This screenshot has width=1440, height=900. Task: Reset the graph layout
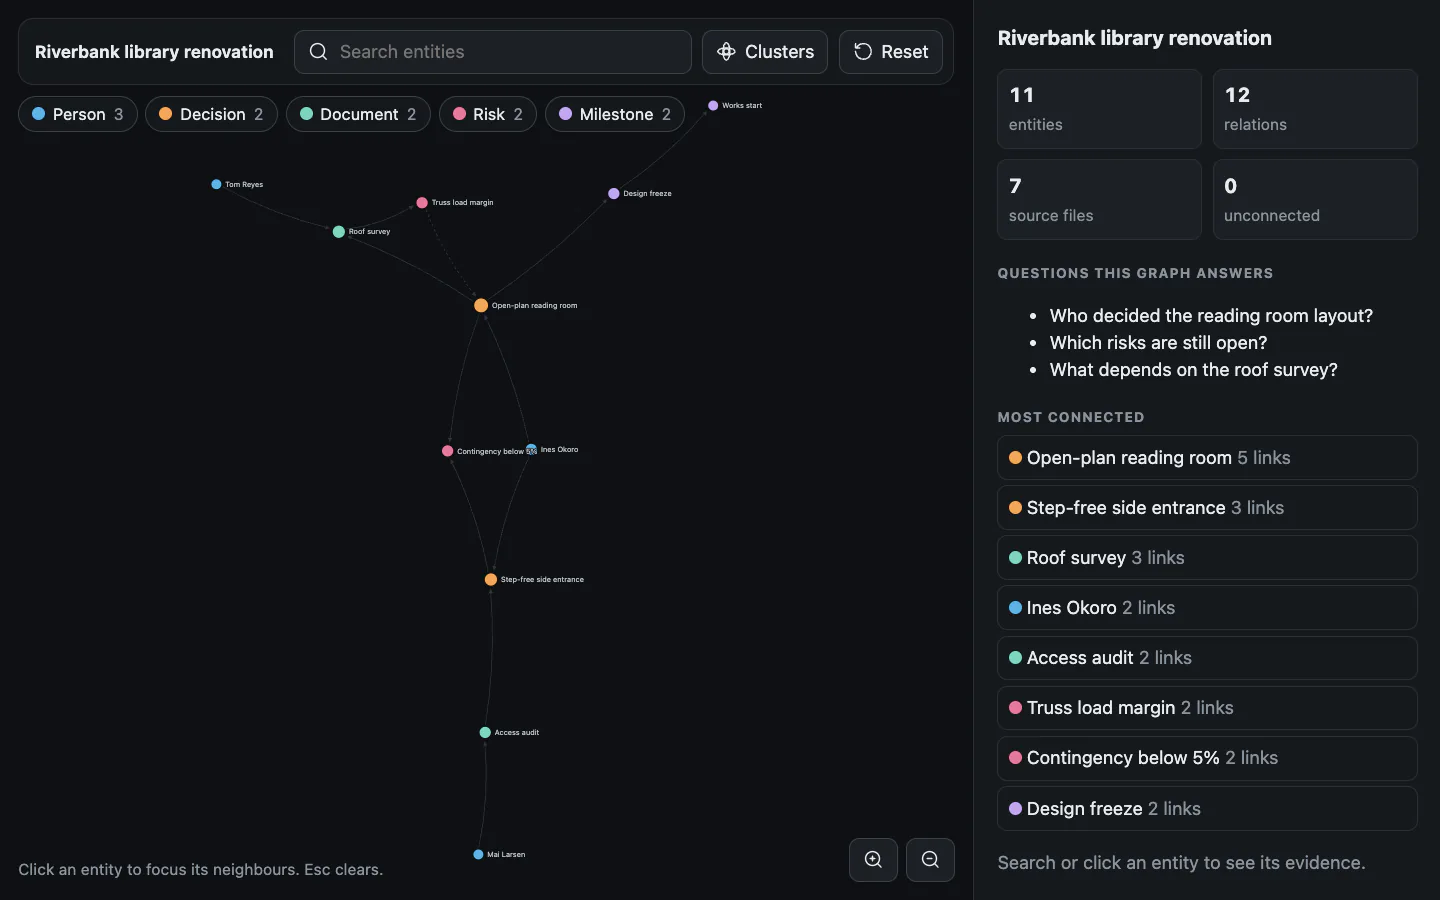coord(891,52)
